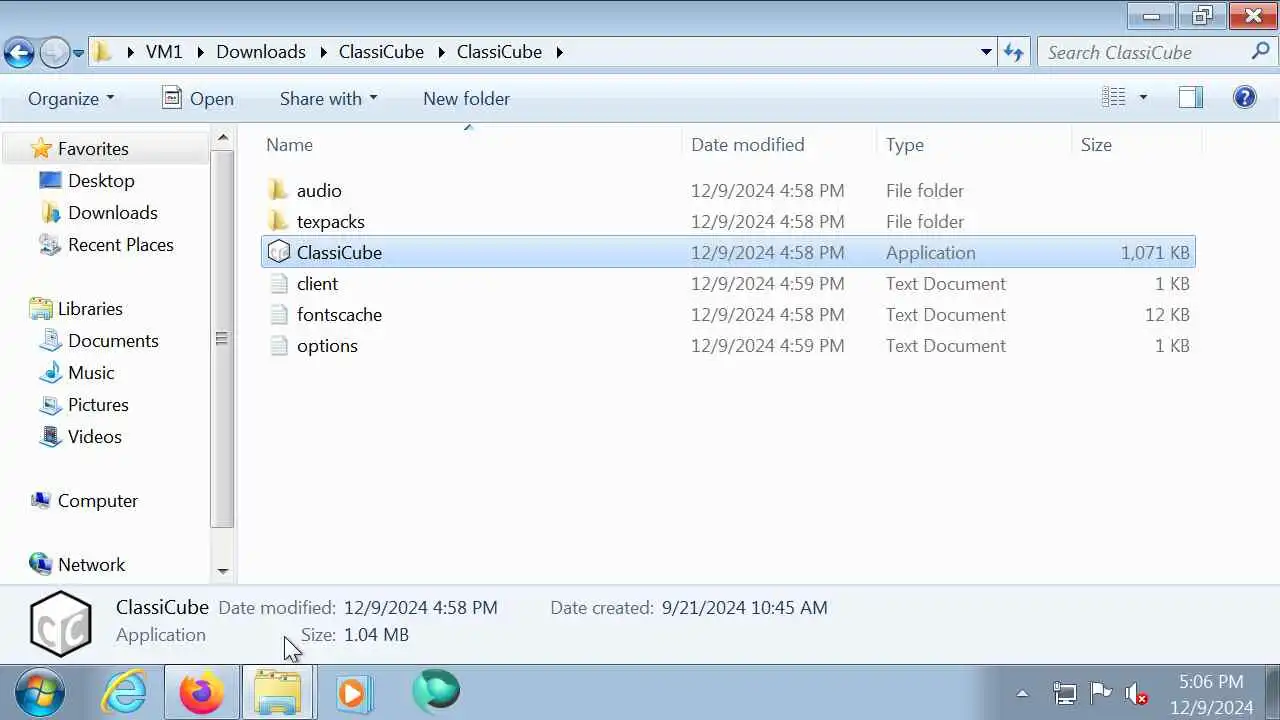Click the Search ClassiCube input field
This screenshot has height=720, width=1280.
(x=1144, y=52)
